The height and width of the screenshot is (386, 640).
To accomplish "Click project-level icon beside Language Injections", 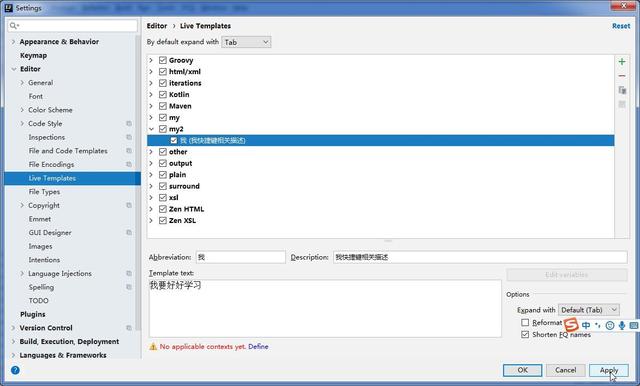I will coord(129,273).
